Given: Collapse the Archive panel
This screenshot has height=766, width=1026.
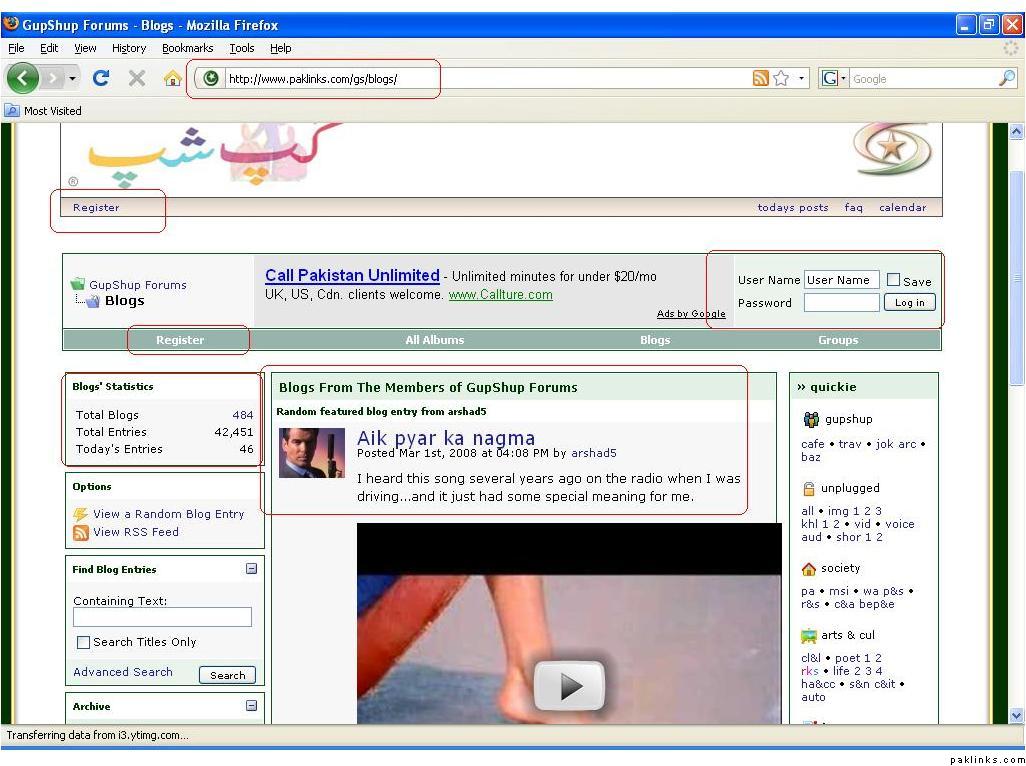Looking at the screenshot, I should point(251,706).
